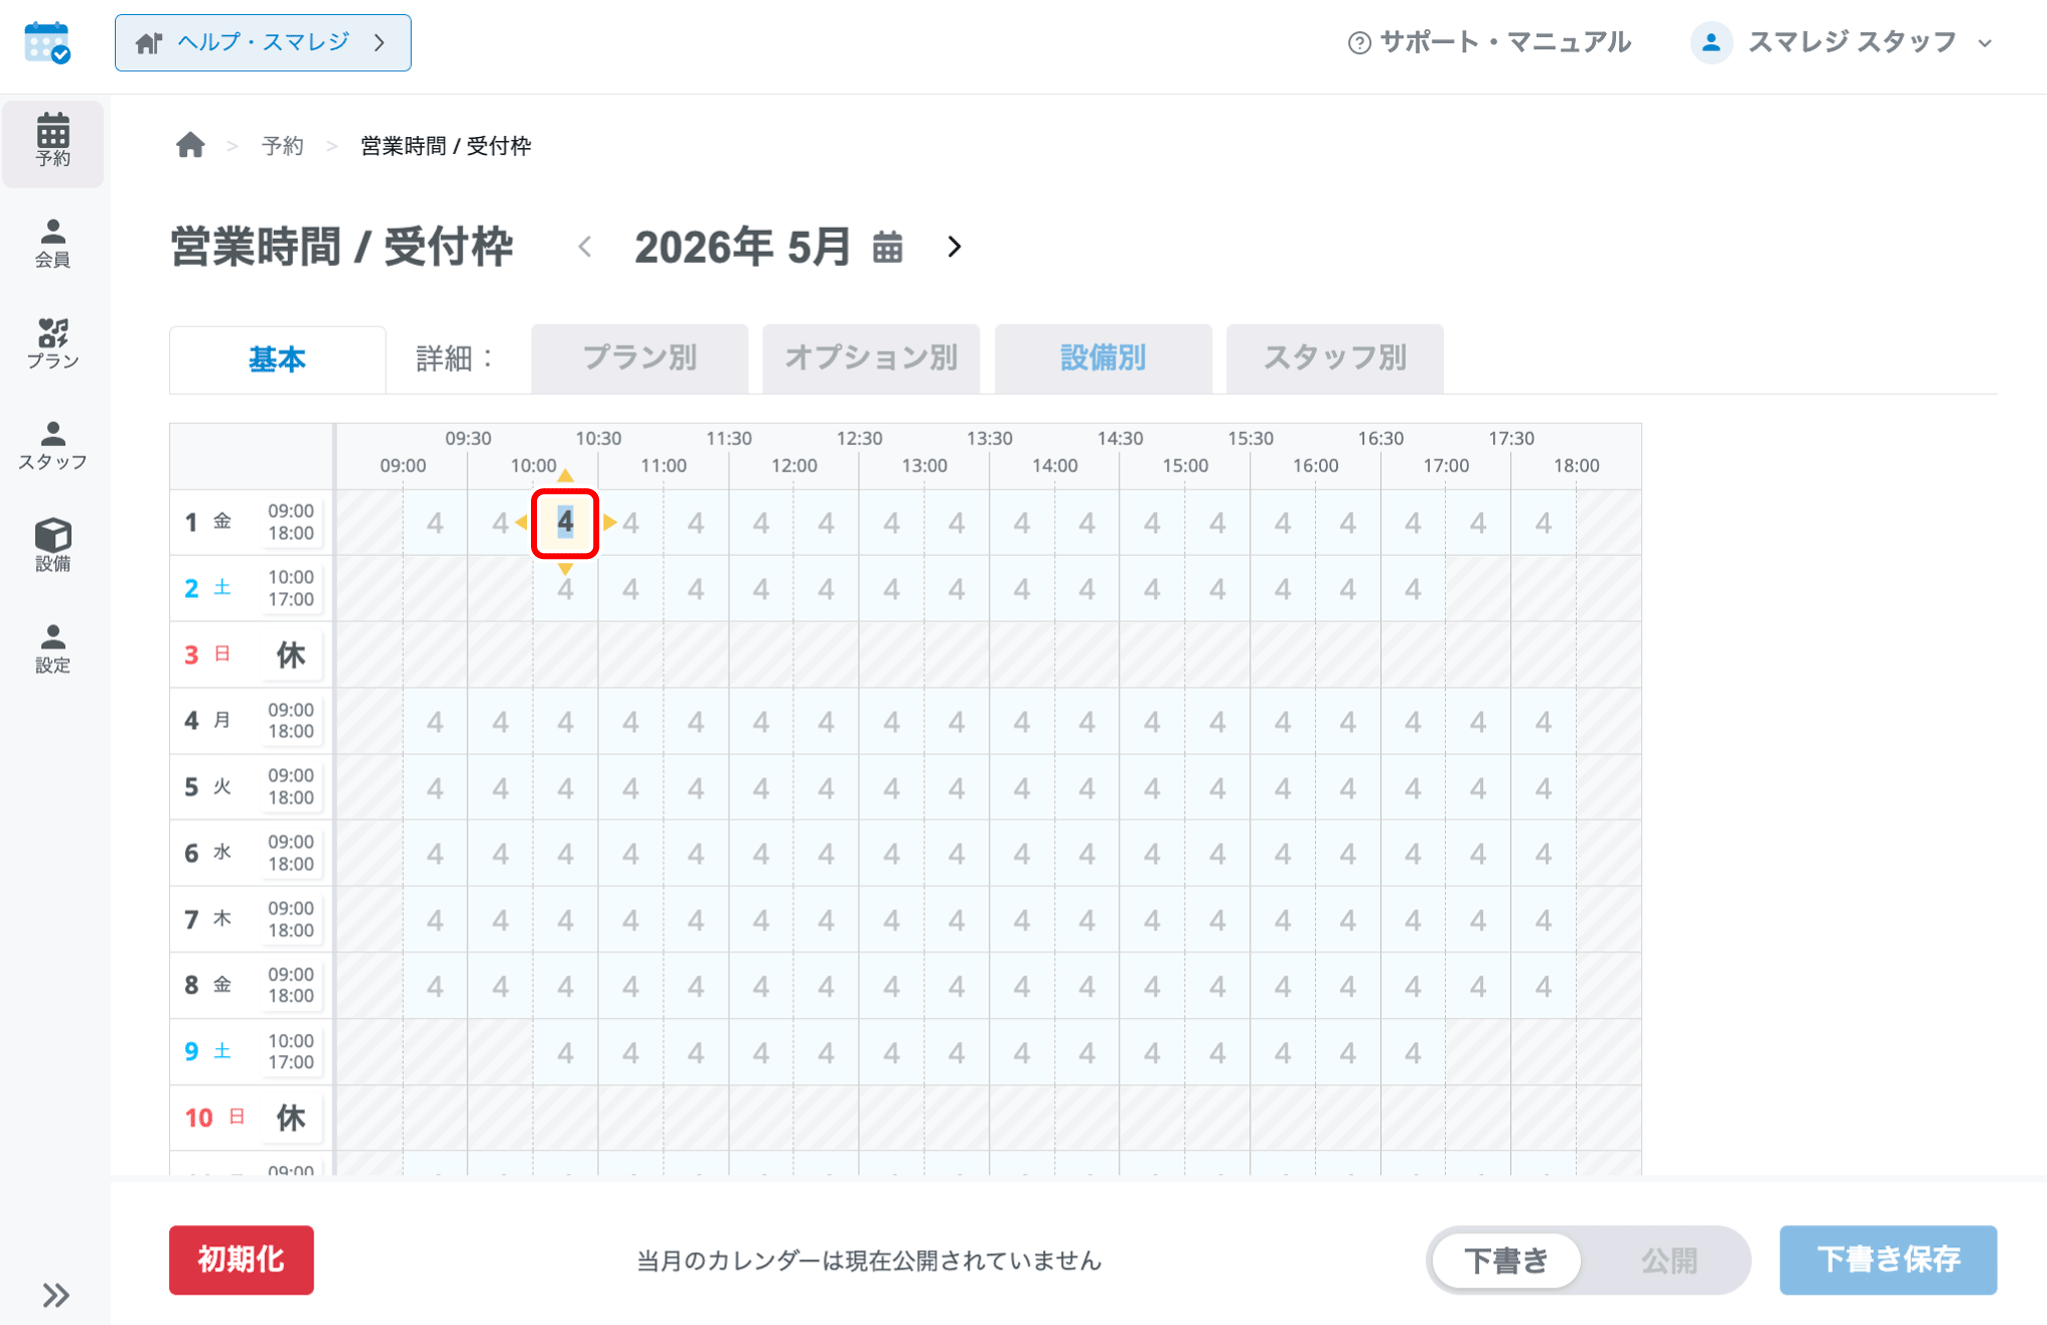Viewport: 2047px width, 1325px height.
Task: Click the down arrow below selected cell
Action: (x=565, y=568)
